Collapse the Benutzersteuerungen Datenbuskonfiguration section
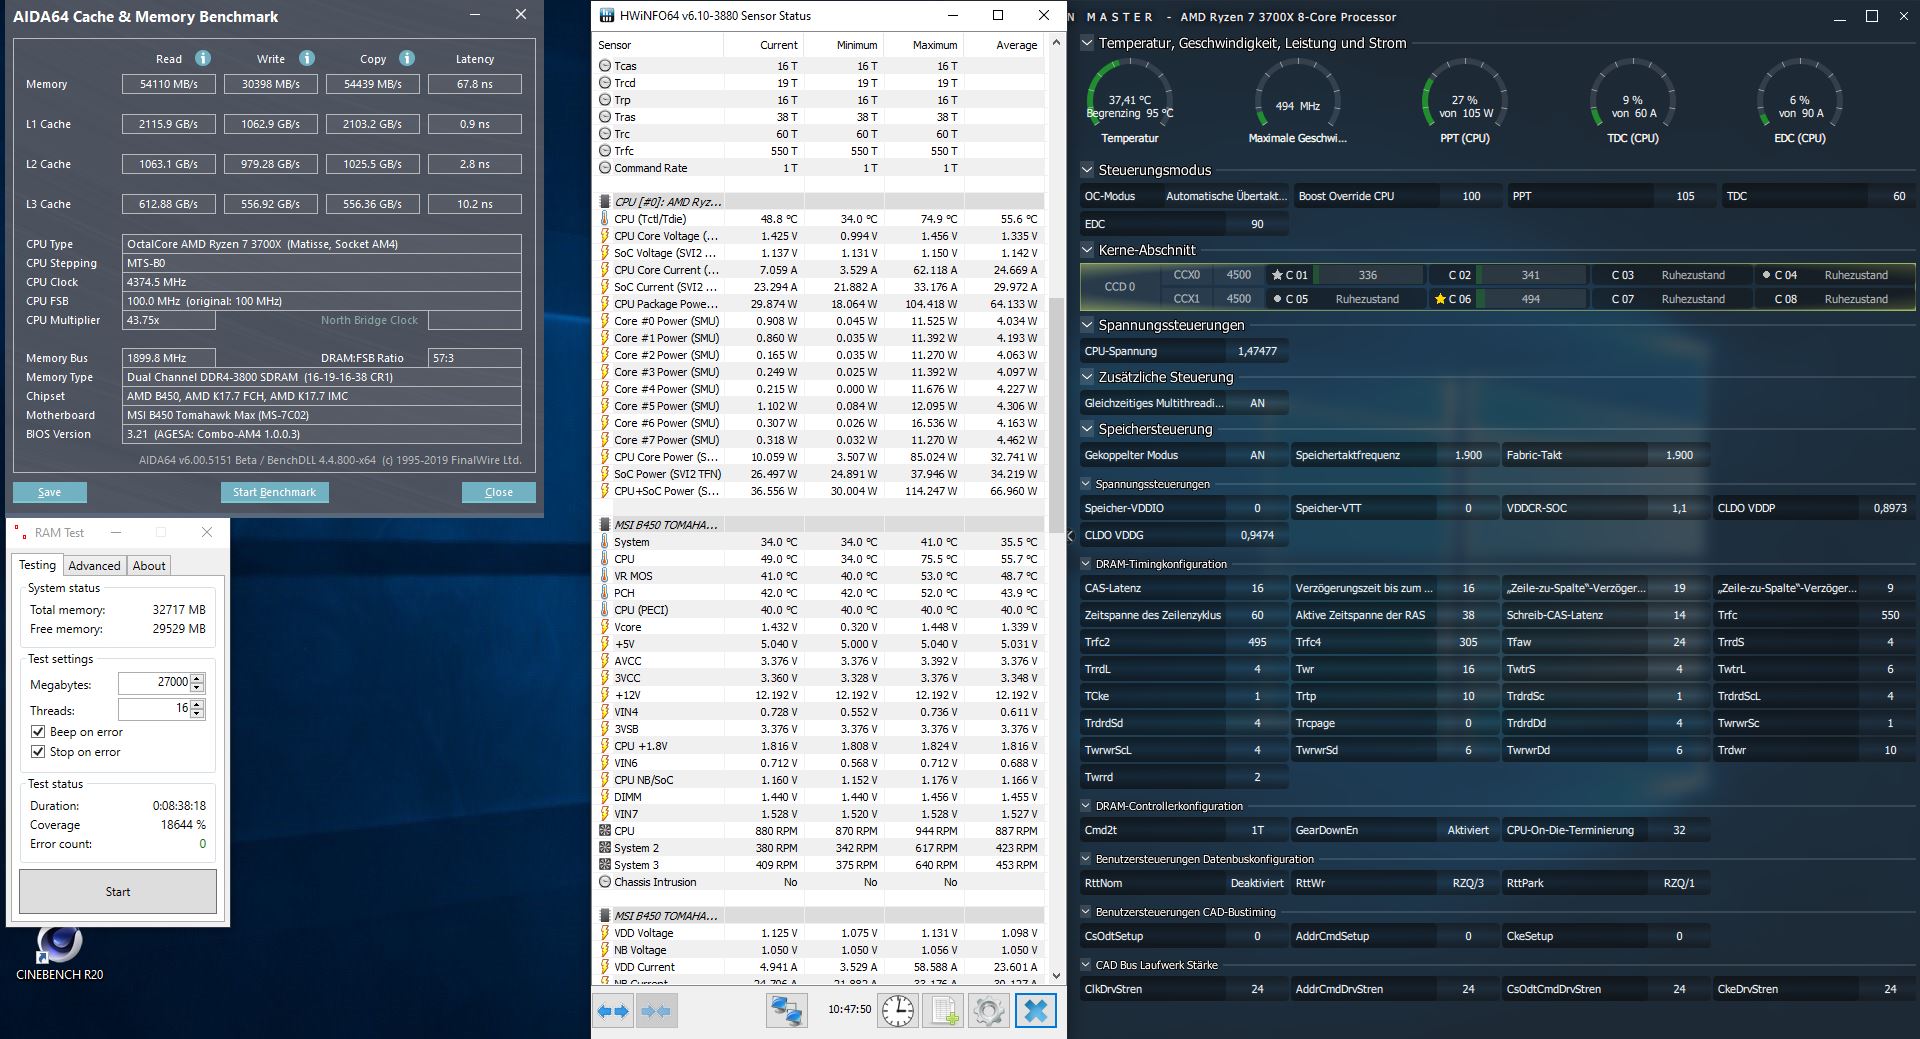Image resolution: width=1920 pixels, height=1039 pixels. tap(1088, 859)
